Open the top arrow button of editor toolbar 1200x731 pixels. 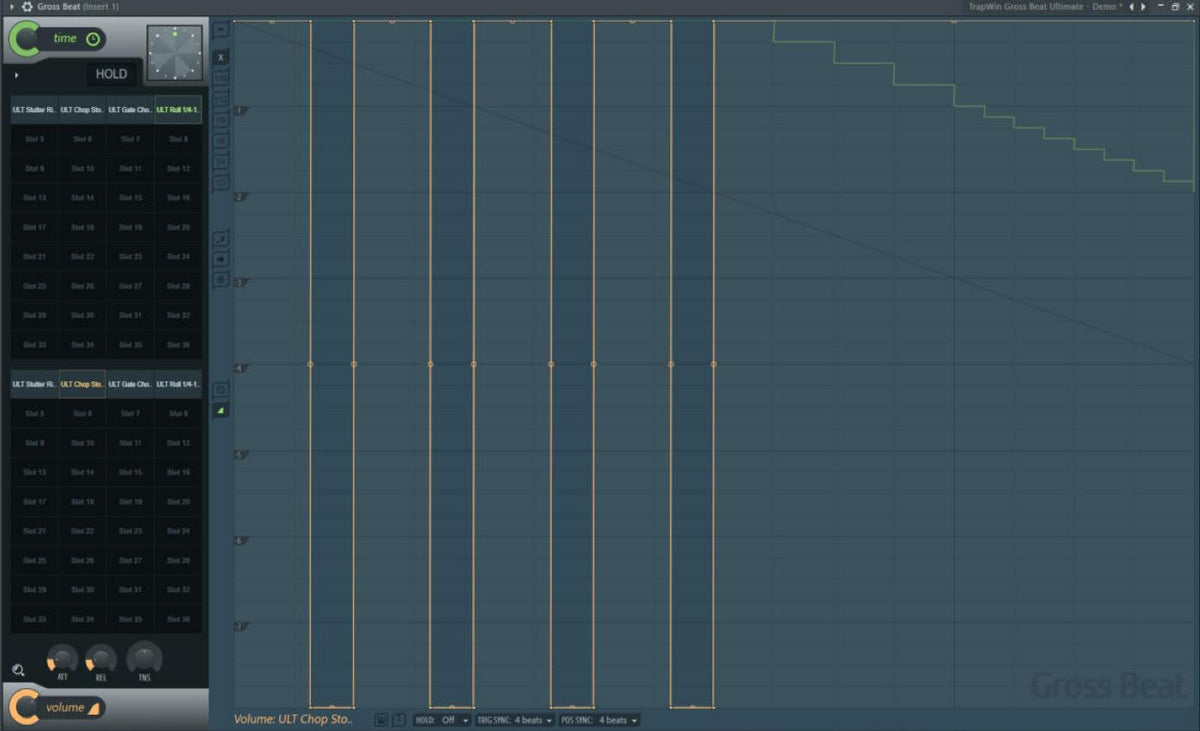coord(221,29)
